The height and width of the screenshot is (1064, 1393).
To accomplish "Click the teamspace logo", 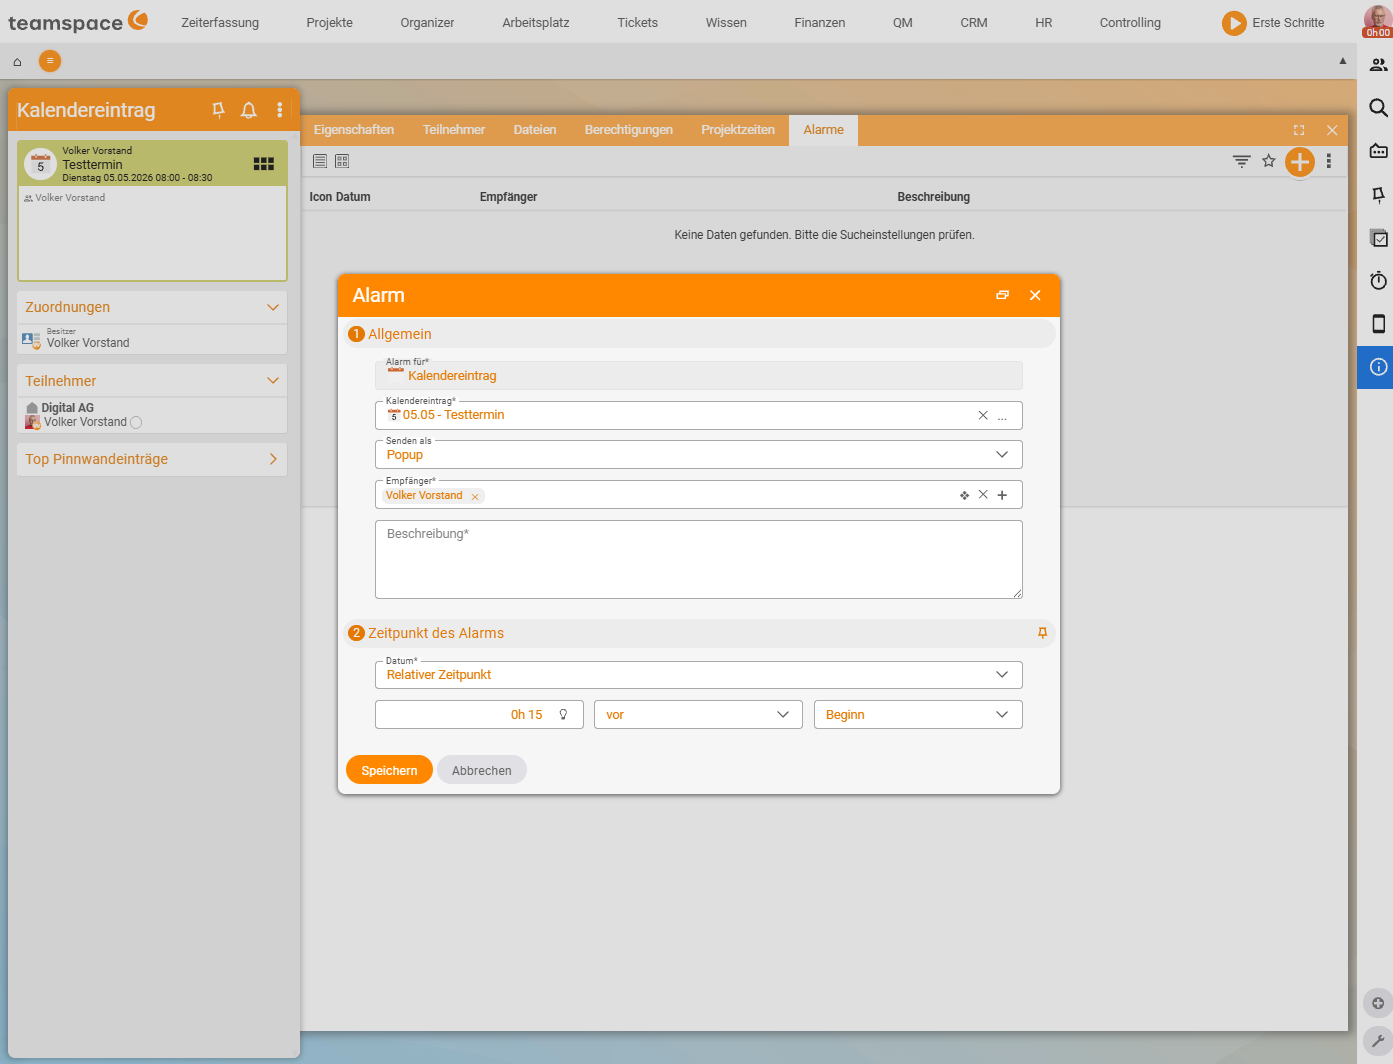I will coord(78,22).
